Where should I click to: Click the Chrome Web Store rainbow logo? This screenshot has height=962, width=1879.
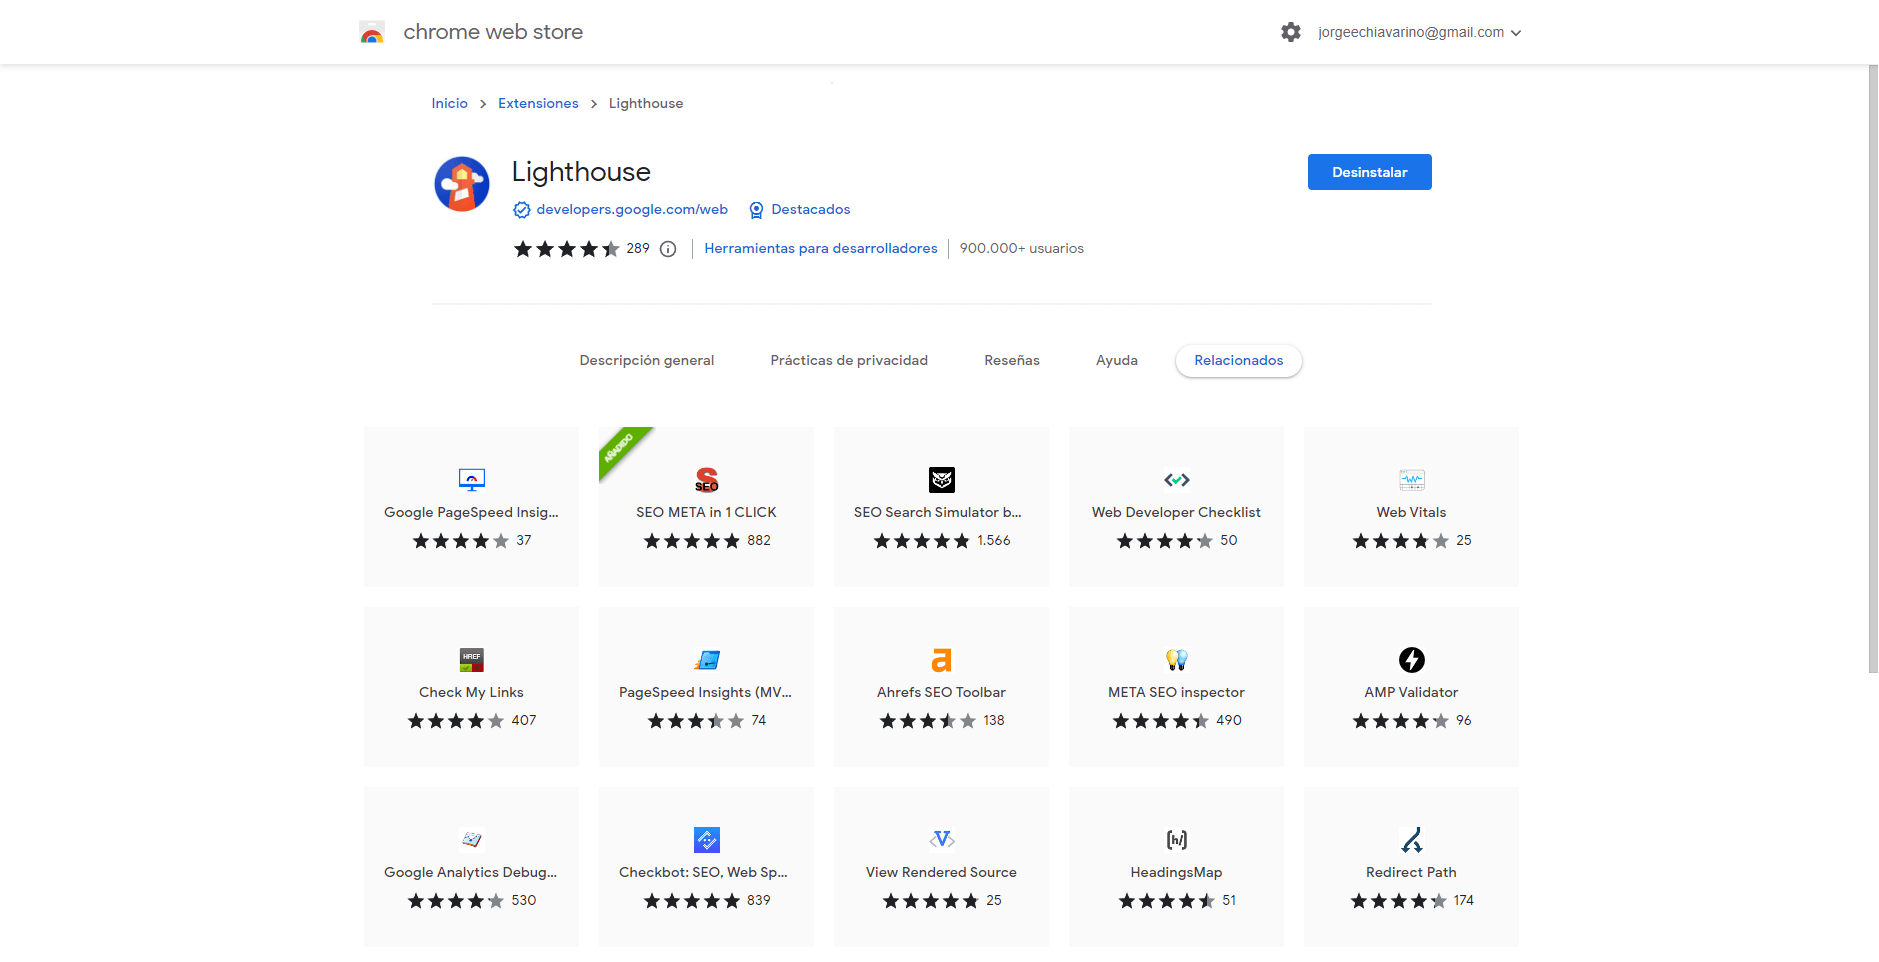(372, 32)
